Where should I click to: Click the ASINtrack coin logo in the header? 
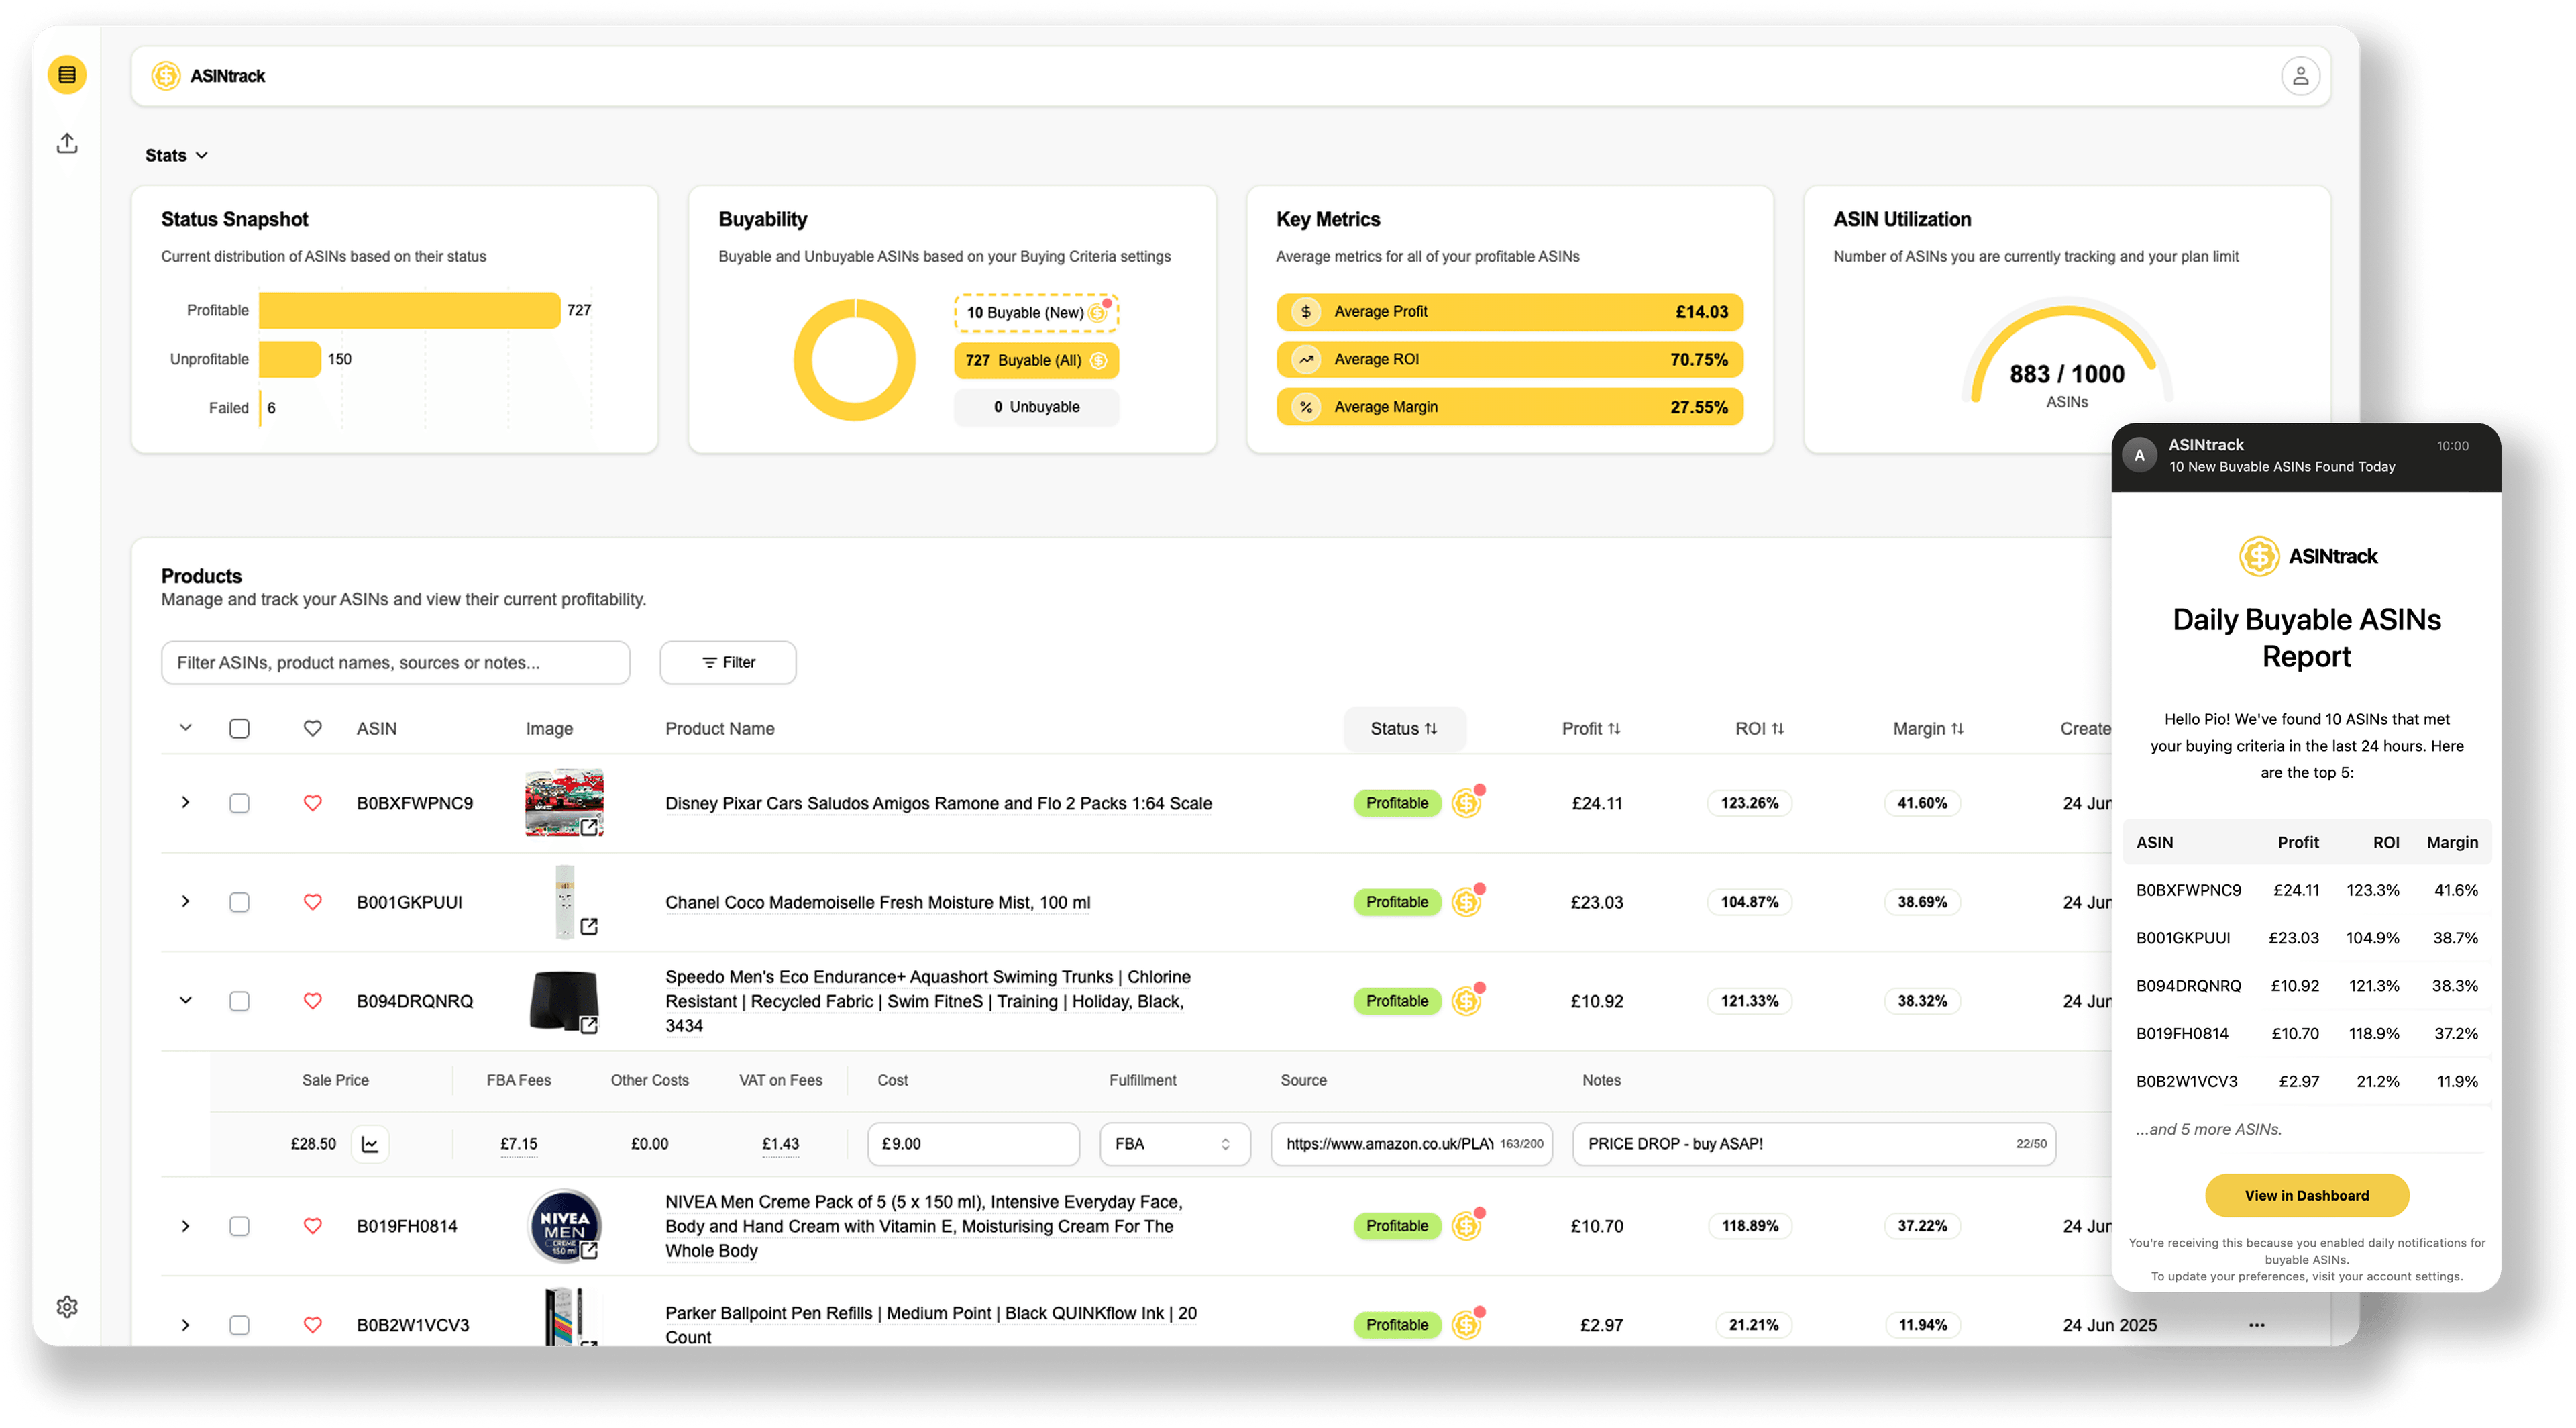point(166,75)
